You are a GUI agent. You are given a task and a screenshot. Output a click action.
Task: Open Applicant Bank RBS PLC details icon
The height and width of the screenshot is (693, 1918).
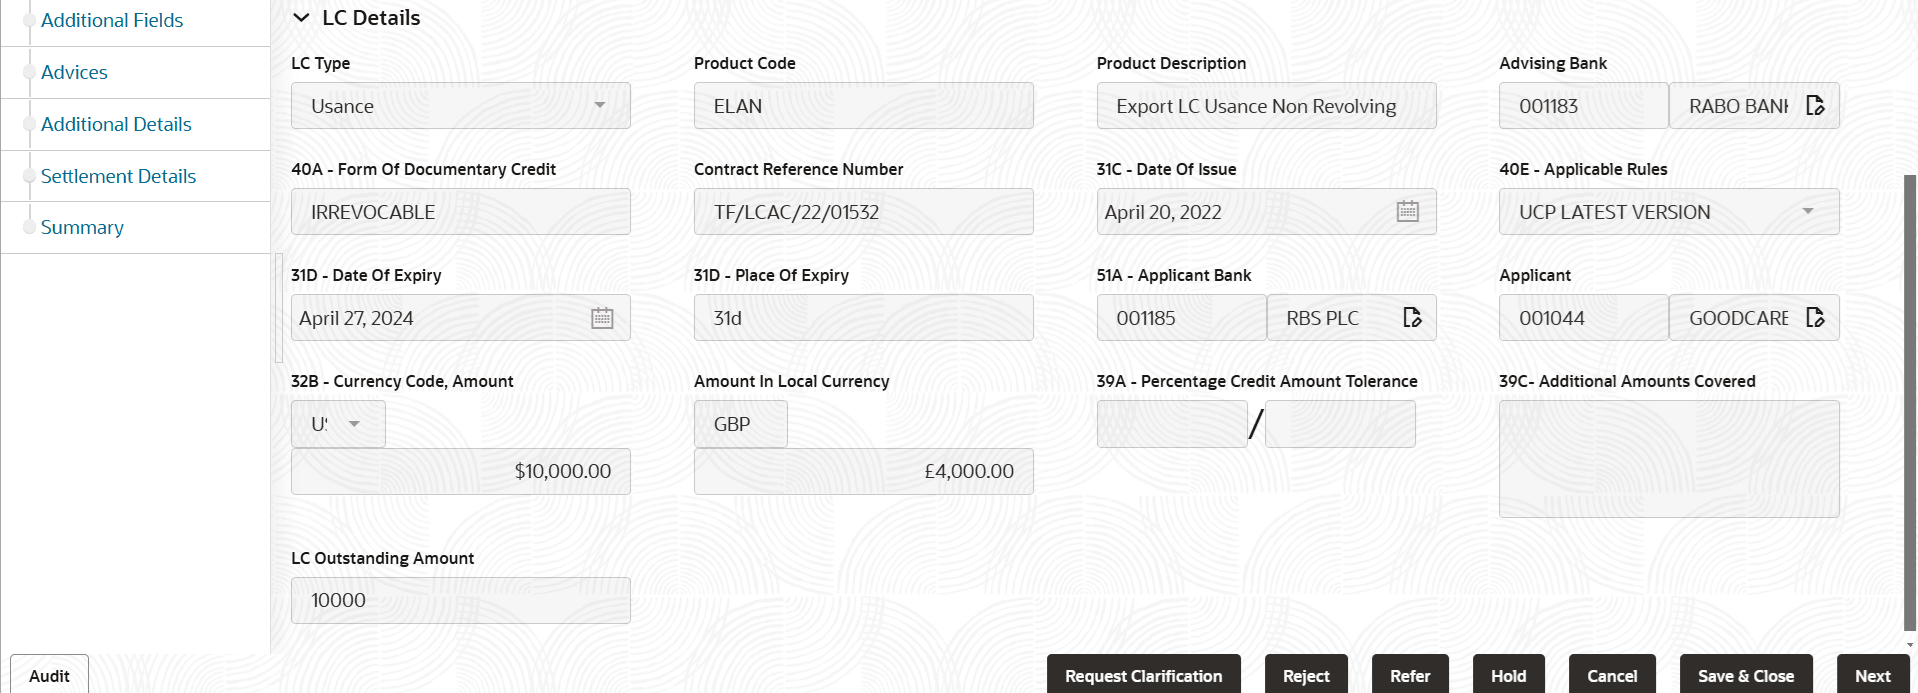tap(1412, 317)
